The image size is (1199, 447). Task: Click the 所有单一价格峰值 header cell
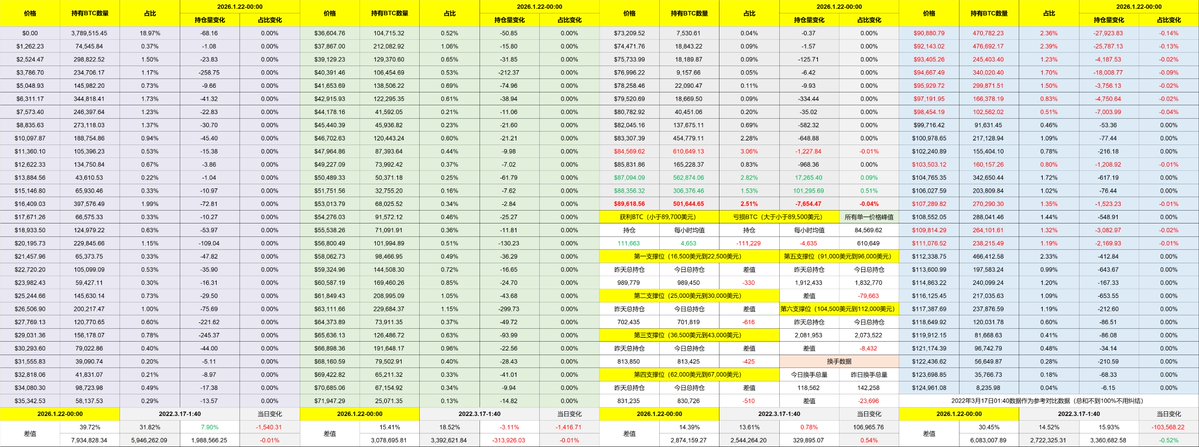pos(868,215)
